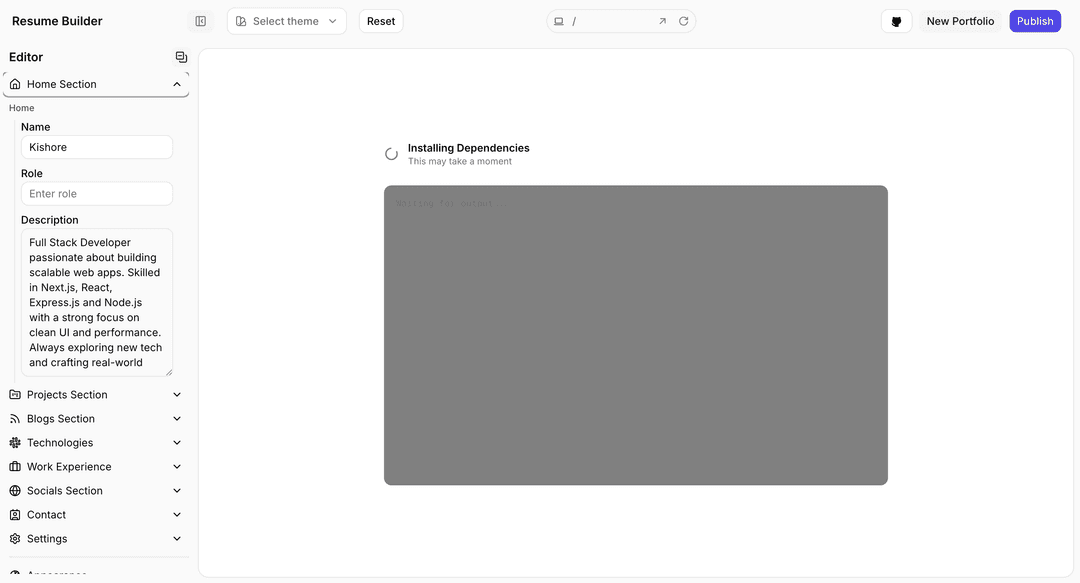Click the copy icon beside Editor
The height and width of the screenshot is (583, 1080).
click(x=181, y=57)
